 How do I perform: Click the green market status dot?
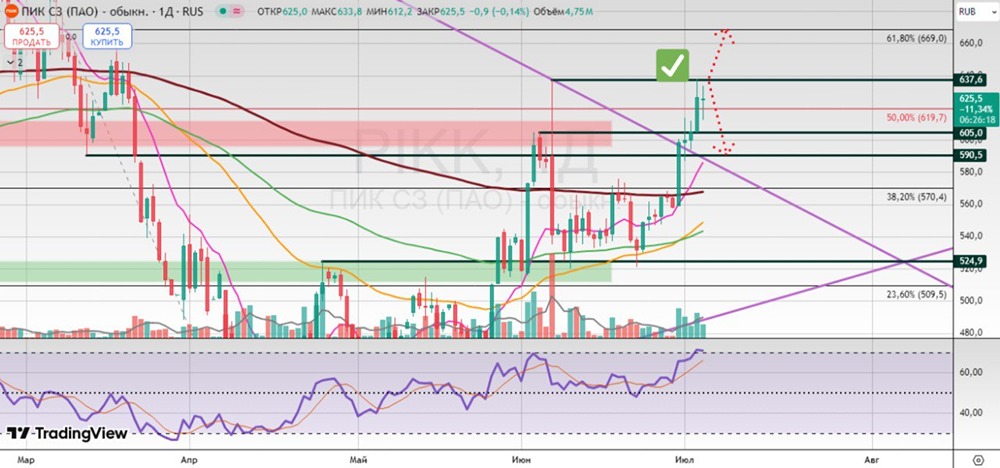coord(221,11)
